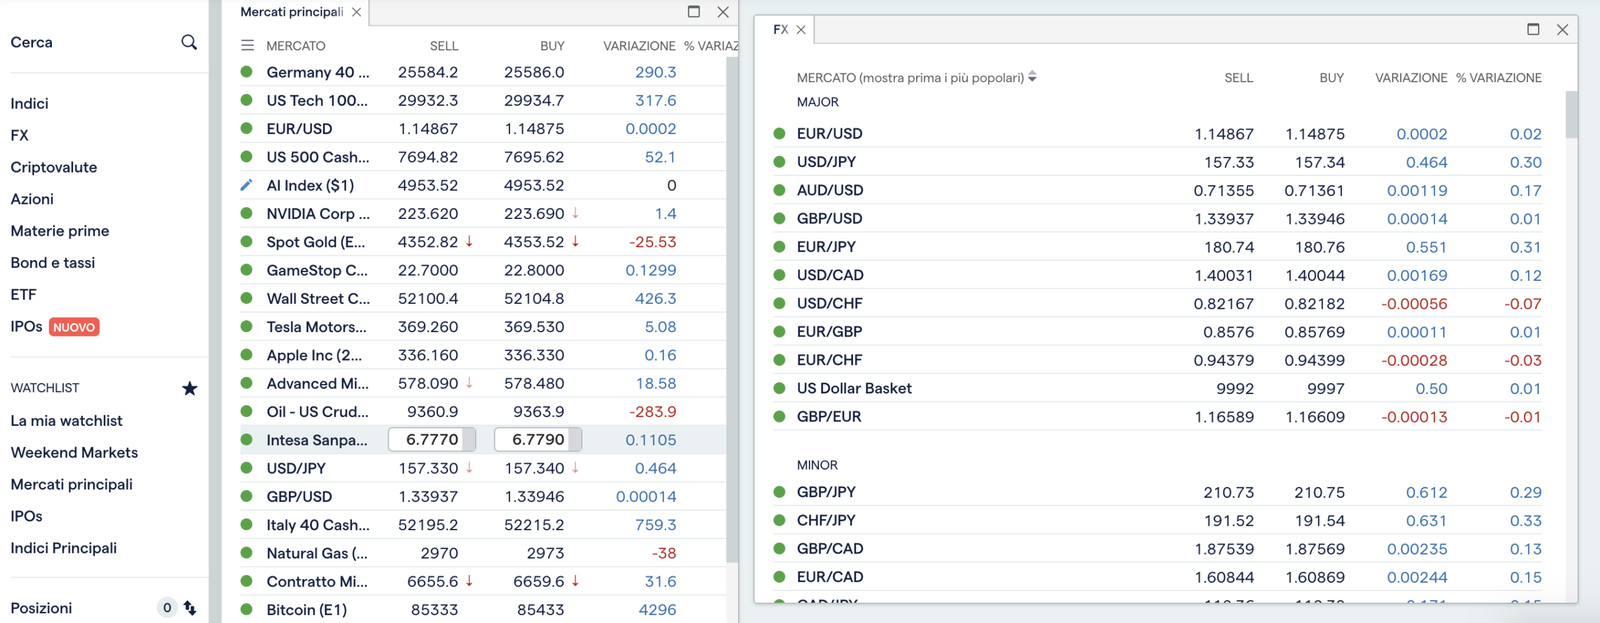Open the watchlist star icon
The height and width of the screenshot is (623, 1600).
pyautogui.click(x=189, y=388)
